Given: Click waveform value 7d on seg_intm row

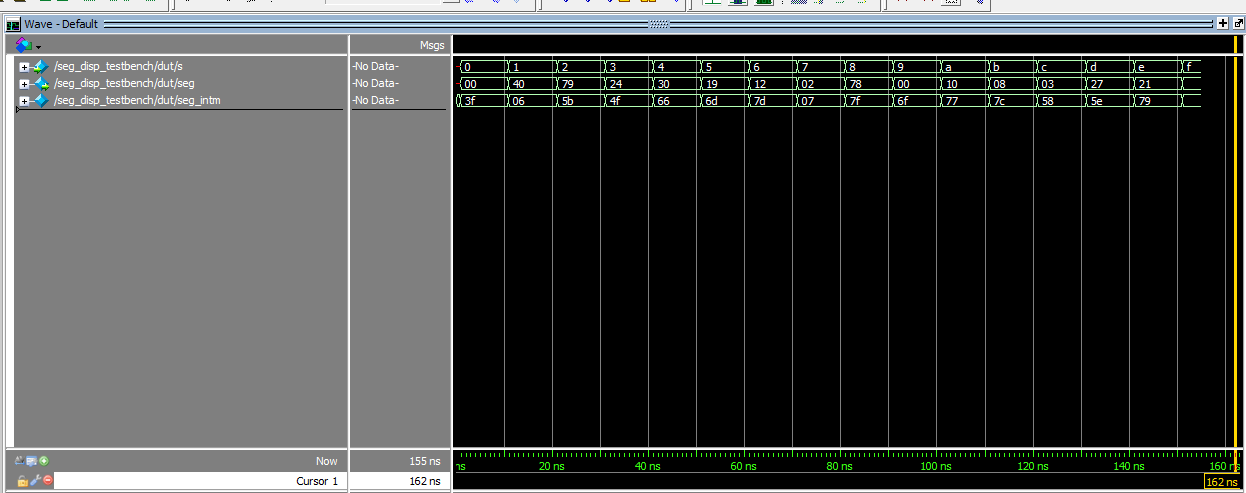Looking at the screenshot, I should click(759, 101).
